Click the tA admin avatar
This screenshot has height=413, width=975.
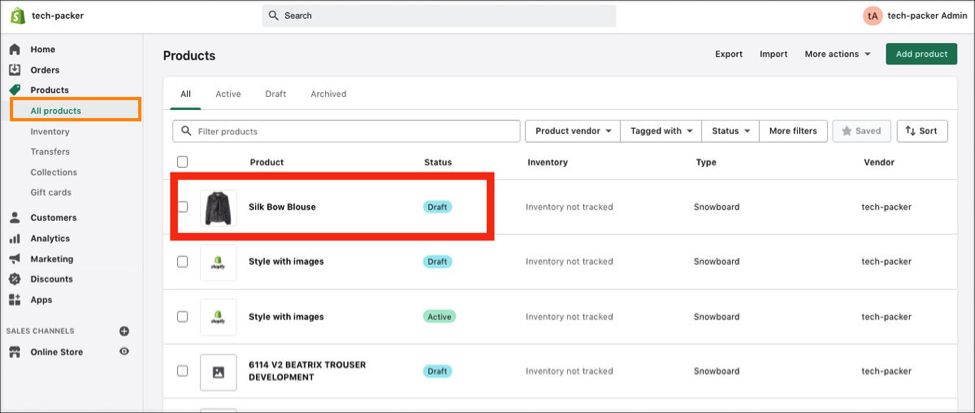pyautogui.click(x=872, y=16)
